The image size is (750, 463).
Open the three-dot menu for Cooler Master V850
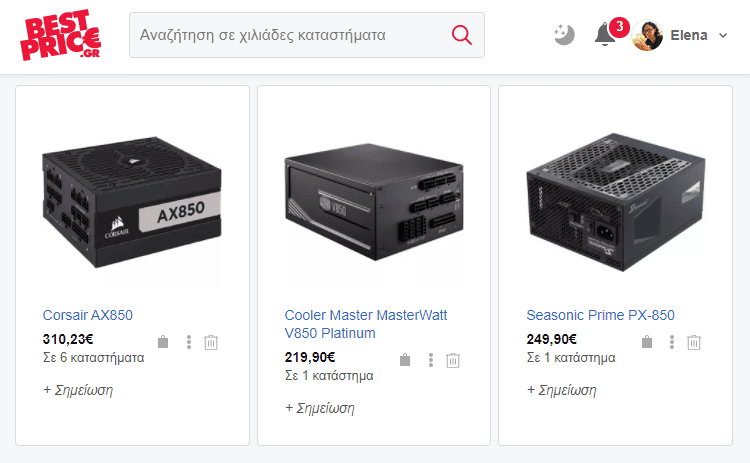tap(431, 360)
